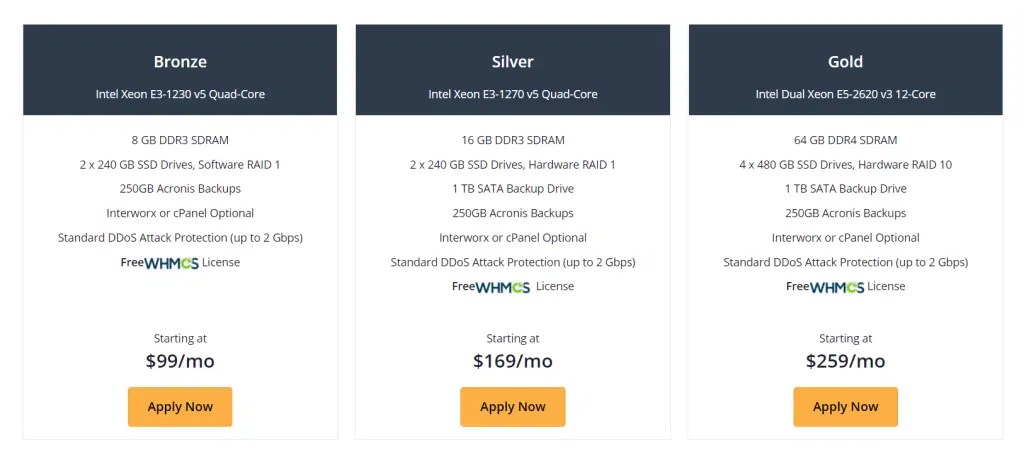Click the Software RAID 1 drives line
The image size is (1024, 457).
coord(180,165)
